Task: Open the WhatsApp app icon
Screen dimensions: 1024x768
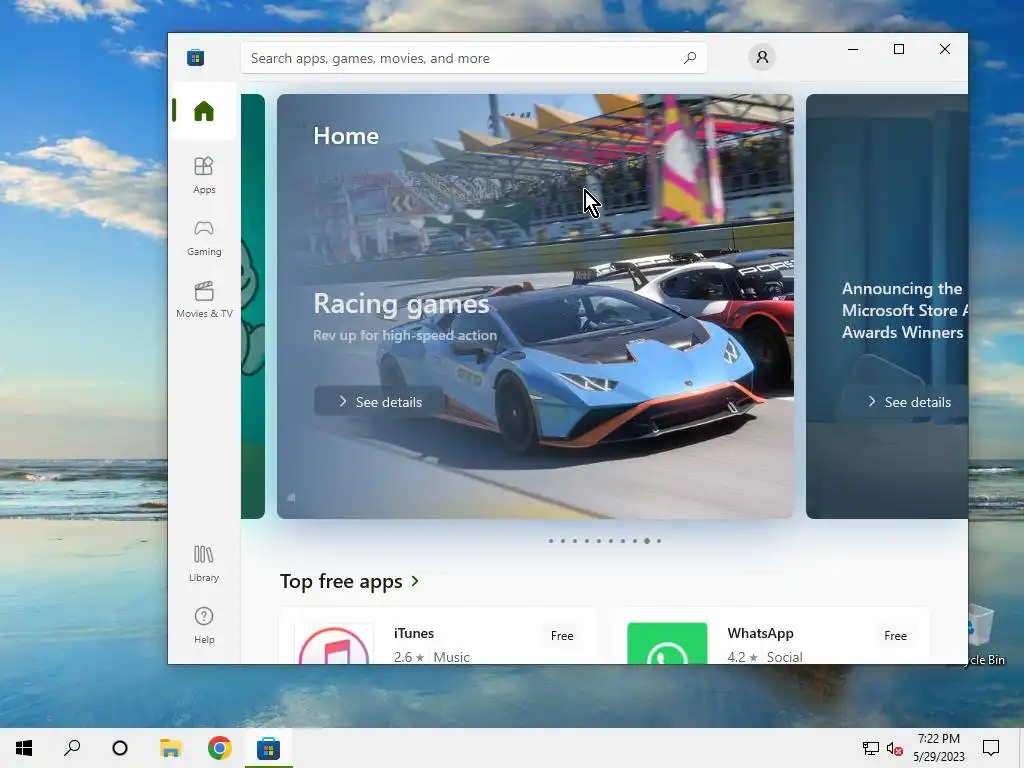Action: coord(667,644)
